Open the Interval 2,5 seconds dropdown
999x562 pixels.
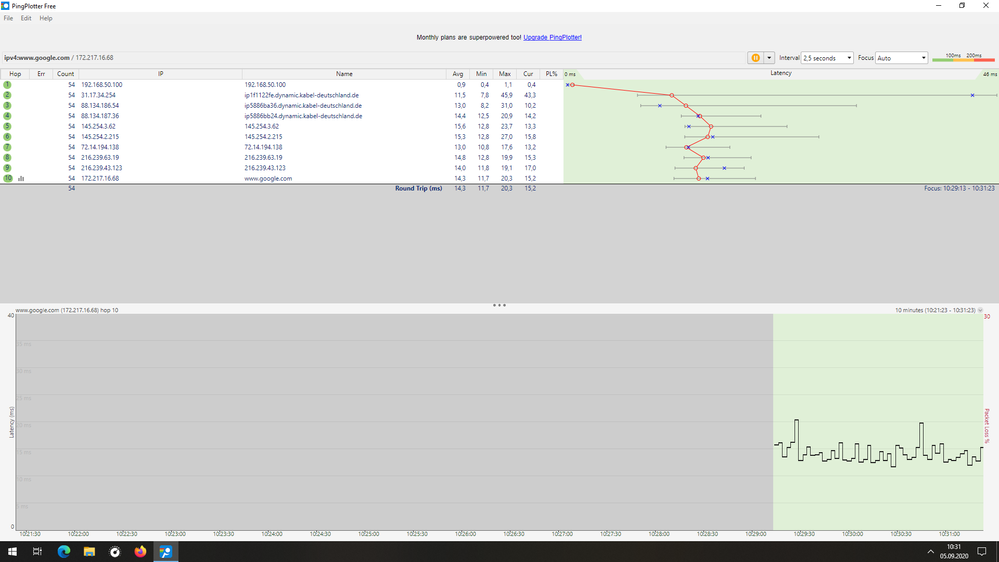tap(827, 58)
